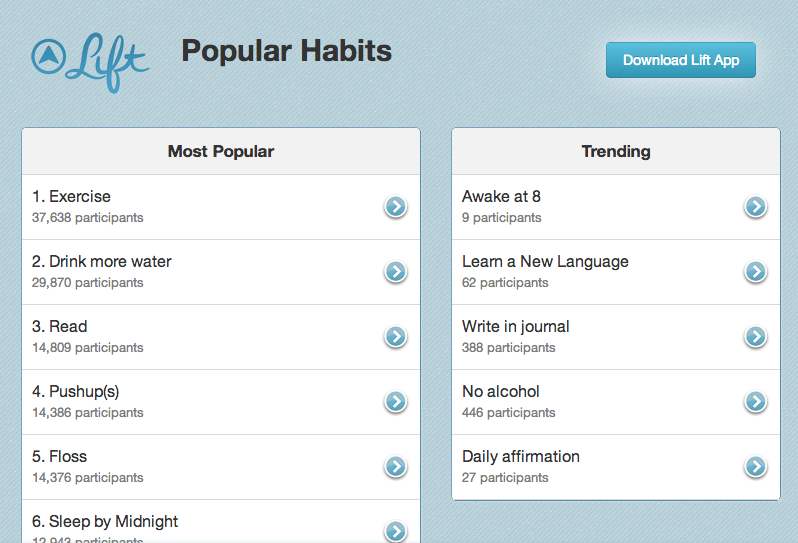
Task: Click the arrow icon beside Read
Action: [x=396, y=337]
